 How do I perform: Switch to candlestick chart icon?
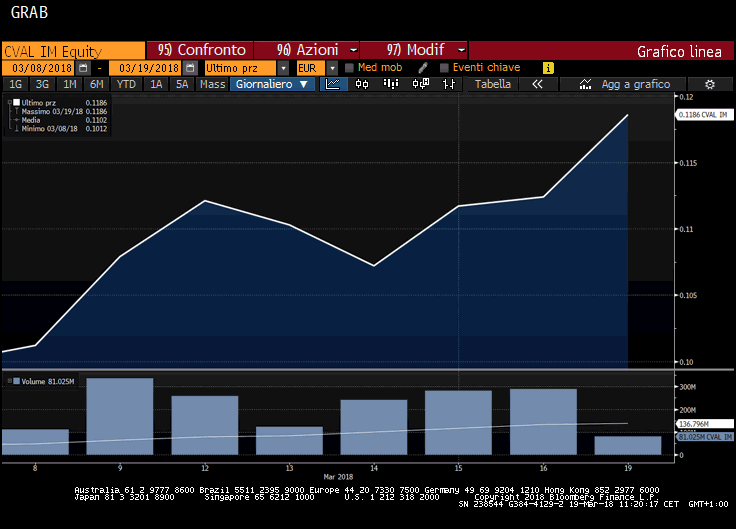[x=363, y=85]
